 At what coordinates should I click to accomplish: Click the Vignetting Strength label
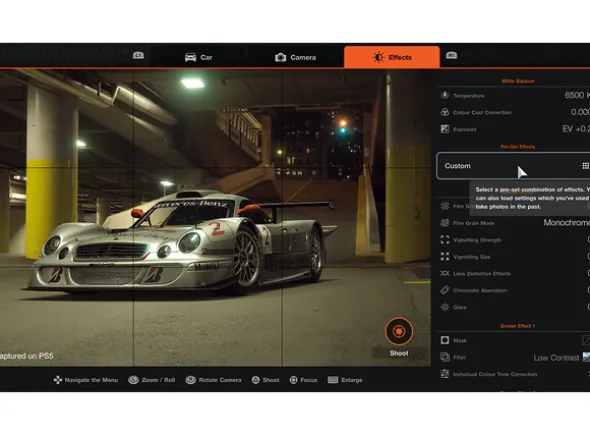(477, 240)
